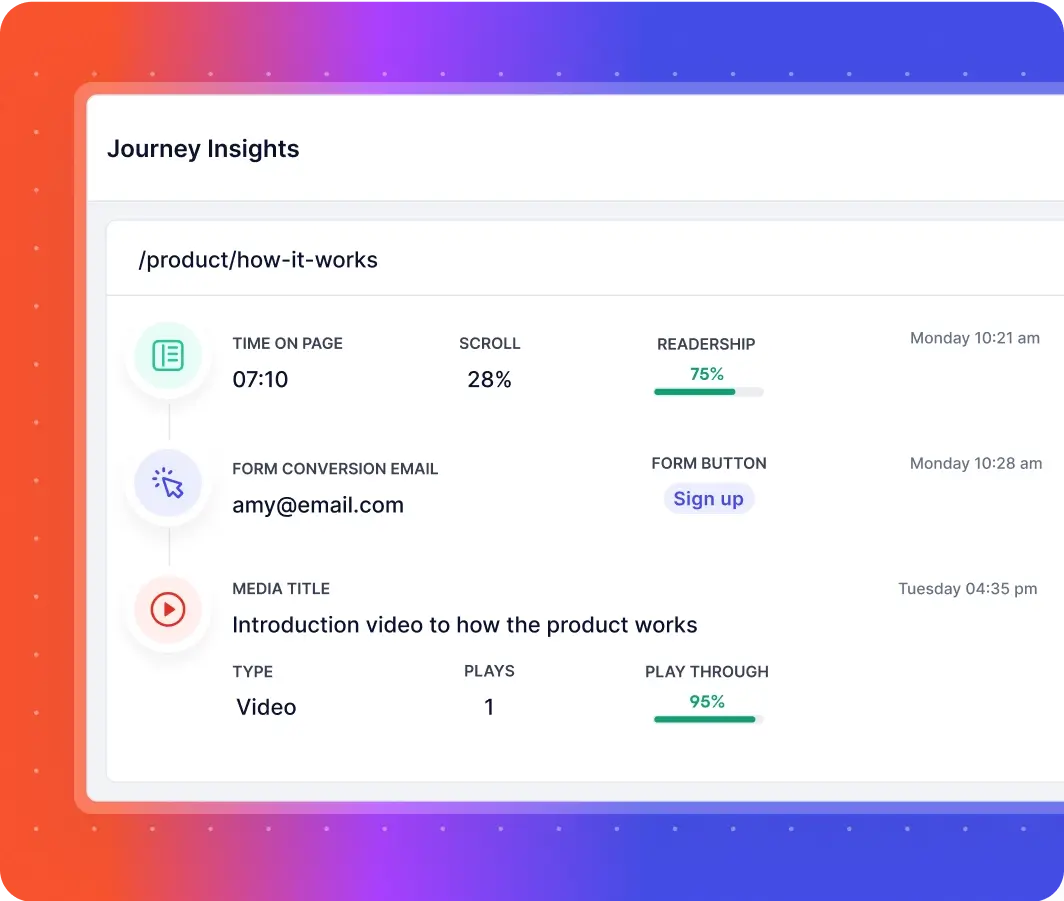Click the 28% scroll value
The height and width of the screenshot is (901, 1064).
pos(489,380)
